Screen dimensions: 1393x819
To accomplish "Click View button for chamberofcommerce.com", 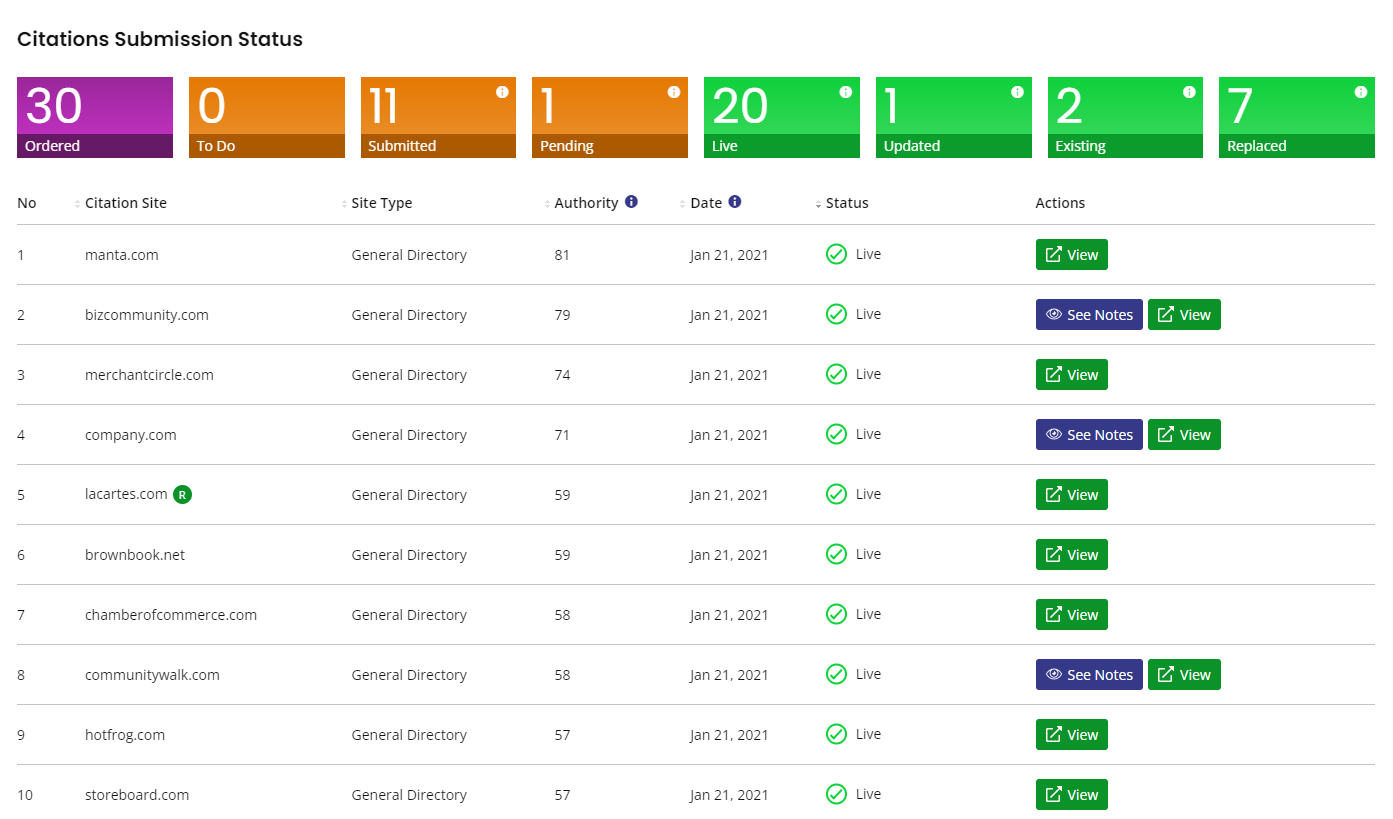I will (1071, 615).
